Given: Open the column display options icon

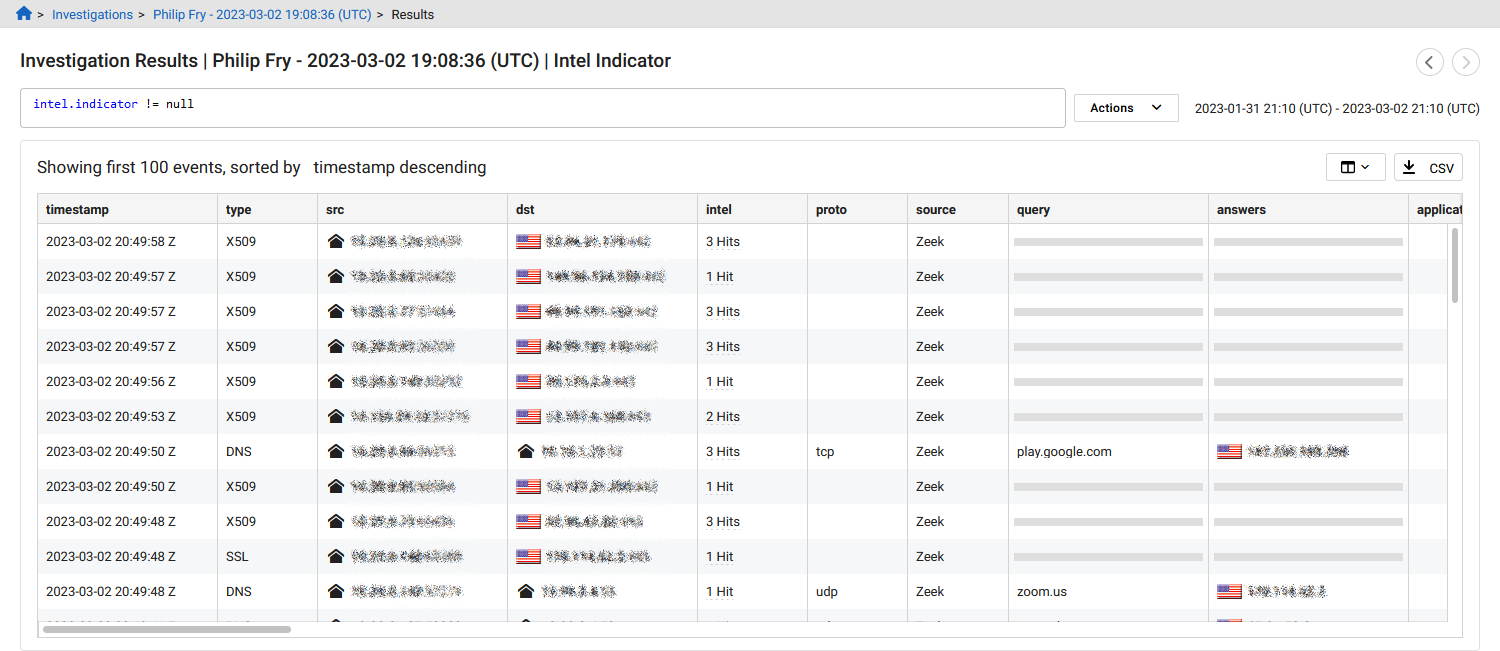Looking at the screenshot, I should [1350, 167].
